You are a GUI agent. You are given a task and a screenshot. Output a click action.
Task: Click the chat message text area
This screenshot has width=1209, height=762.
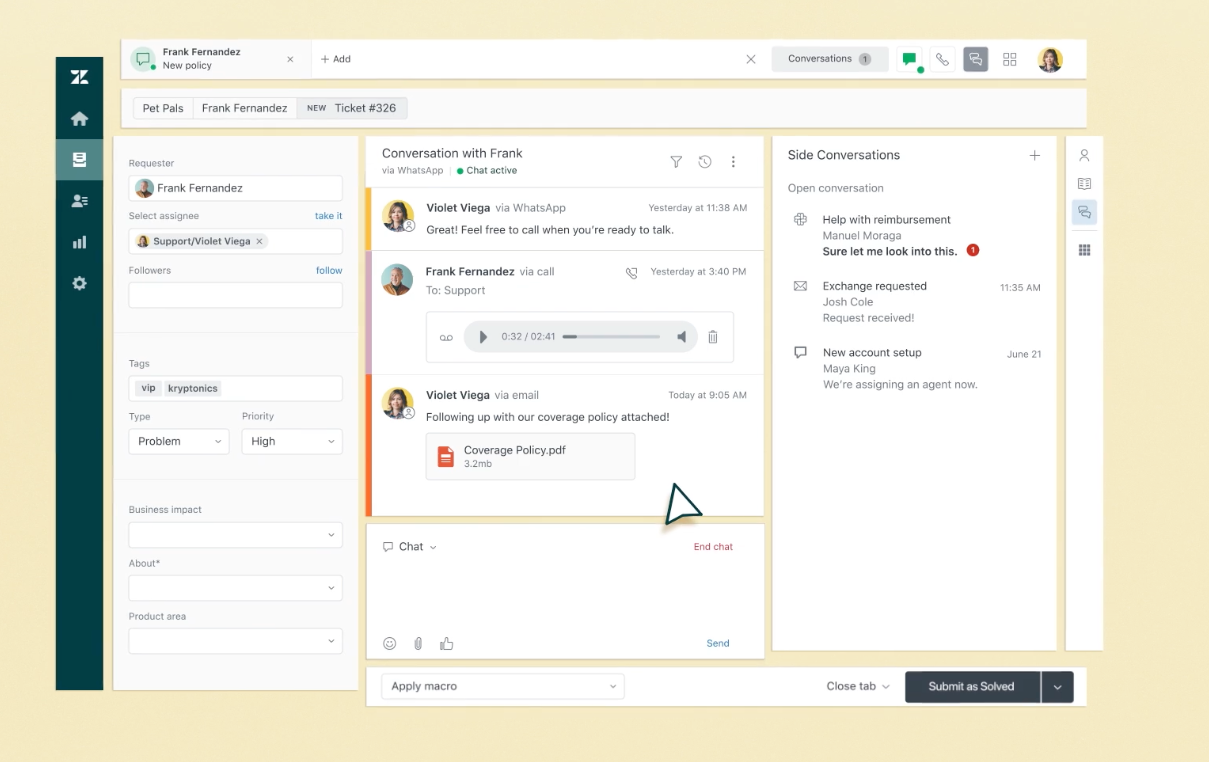click(565, 594)
